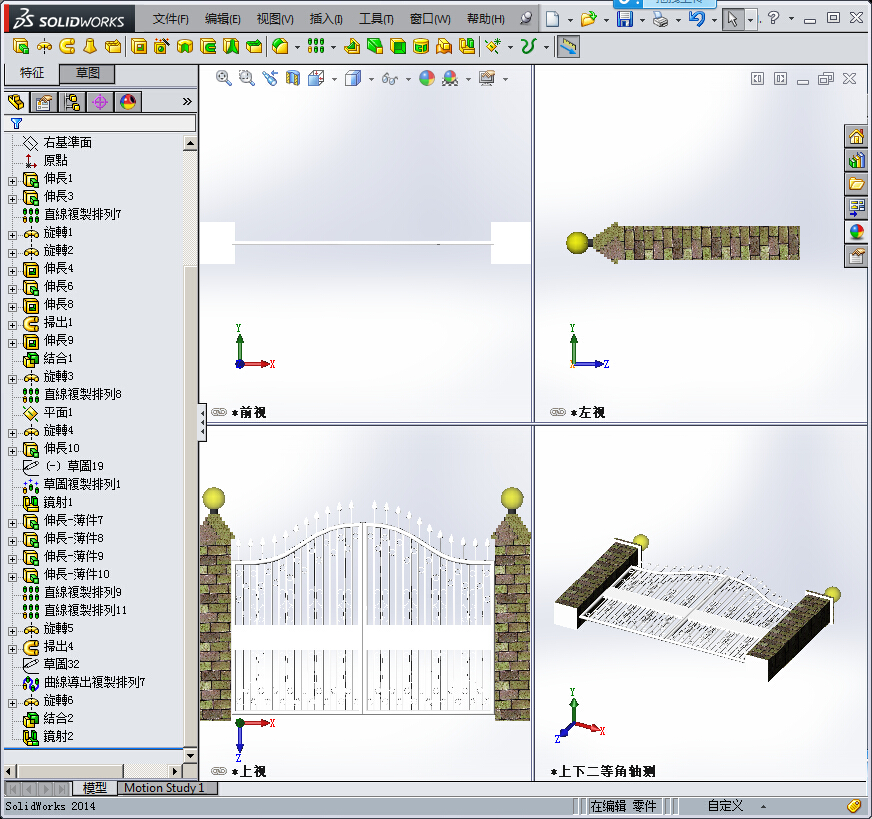Toggle Hide/Show Items with the eyeglasses icon
The width and height of the screenshot is (872, 819).
click(390, 79)
